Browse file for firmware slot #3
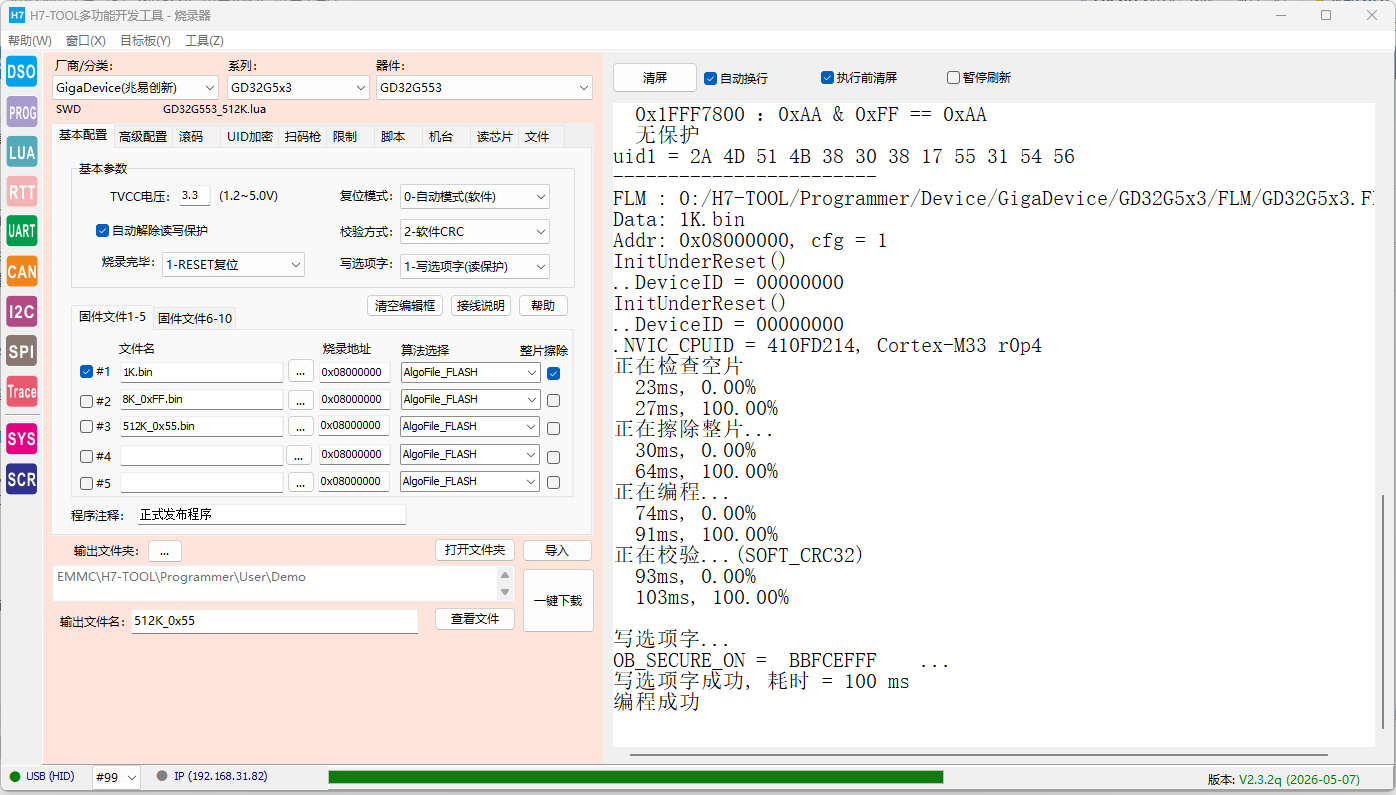 coord(300,426)
